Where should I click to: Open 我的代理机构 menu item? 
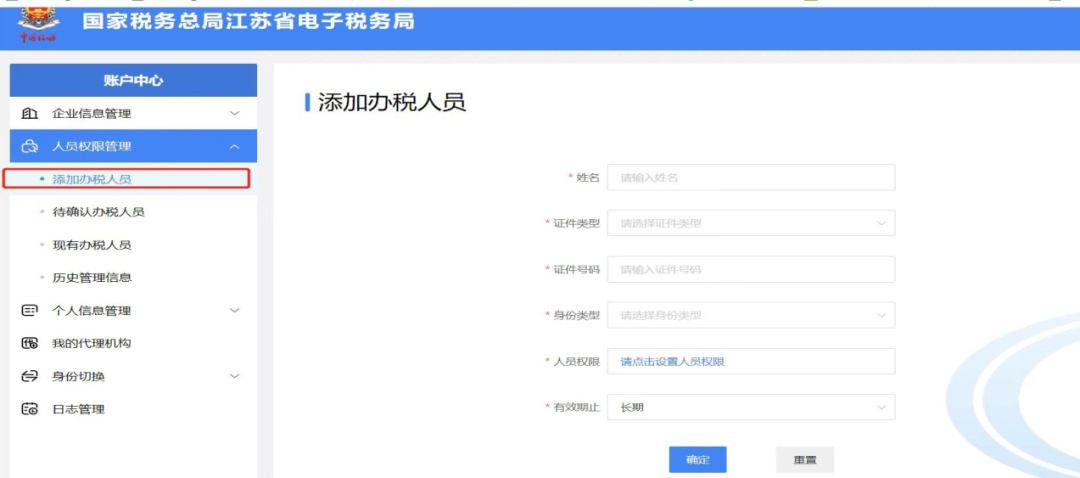pos(92,344)
